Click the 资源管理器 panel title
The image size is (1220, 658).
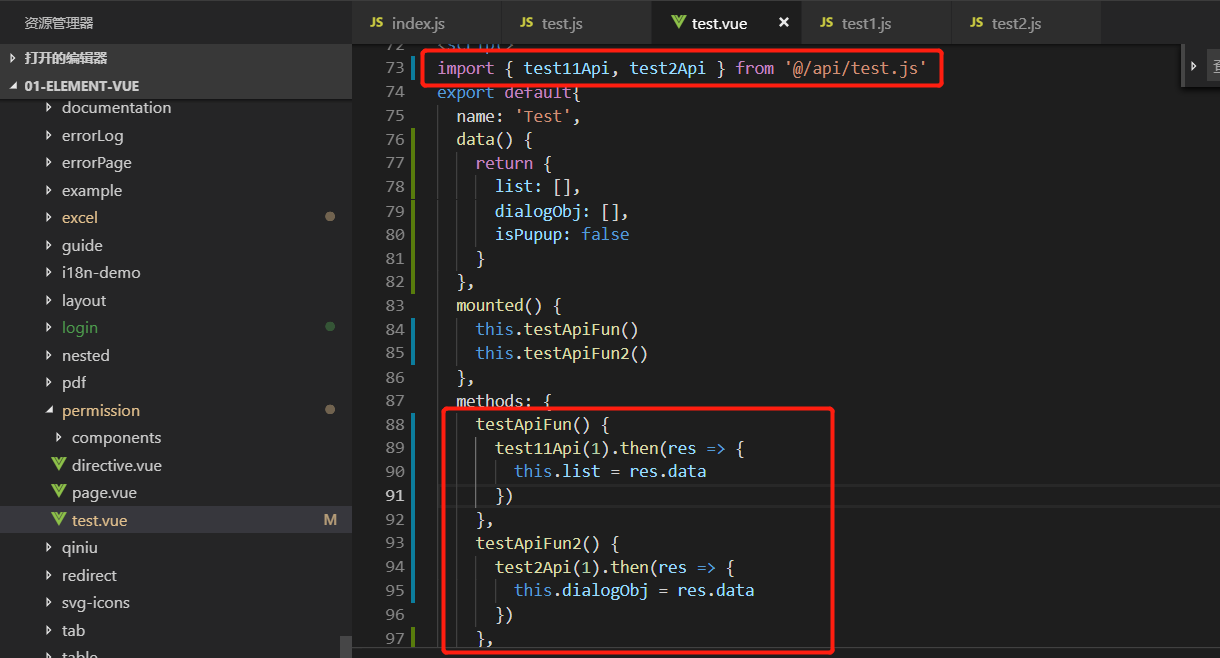click(59, 22)
